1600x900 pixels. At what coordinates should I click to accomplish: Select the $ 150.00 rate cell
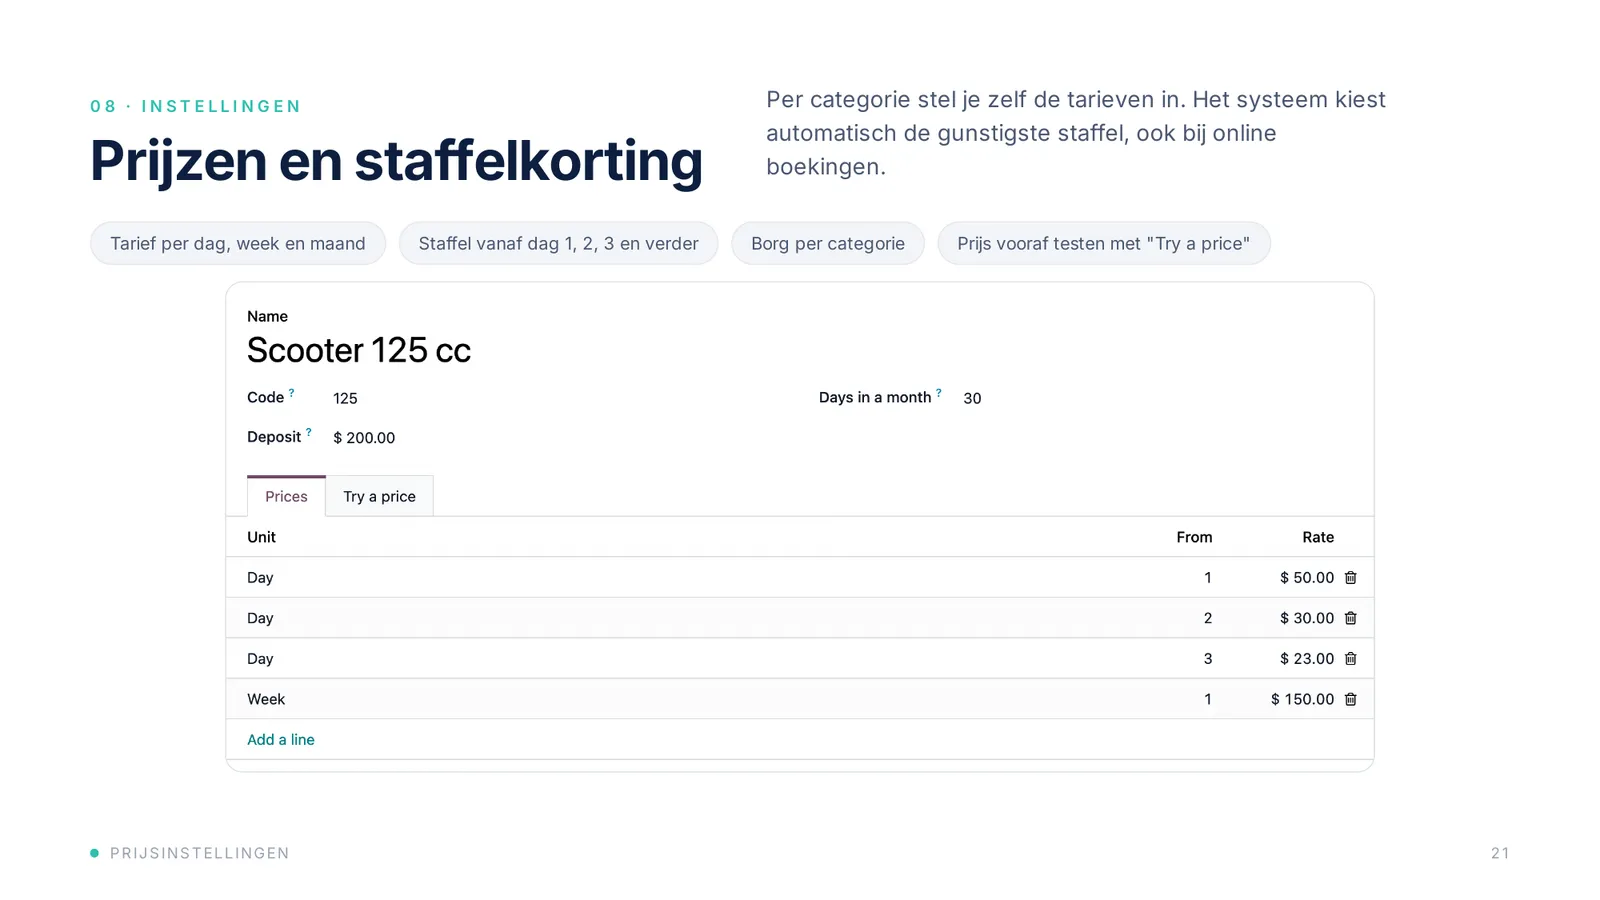1302,699
